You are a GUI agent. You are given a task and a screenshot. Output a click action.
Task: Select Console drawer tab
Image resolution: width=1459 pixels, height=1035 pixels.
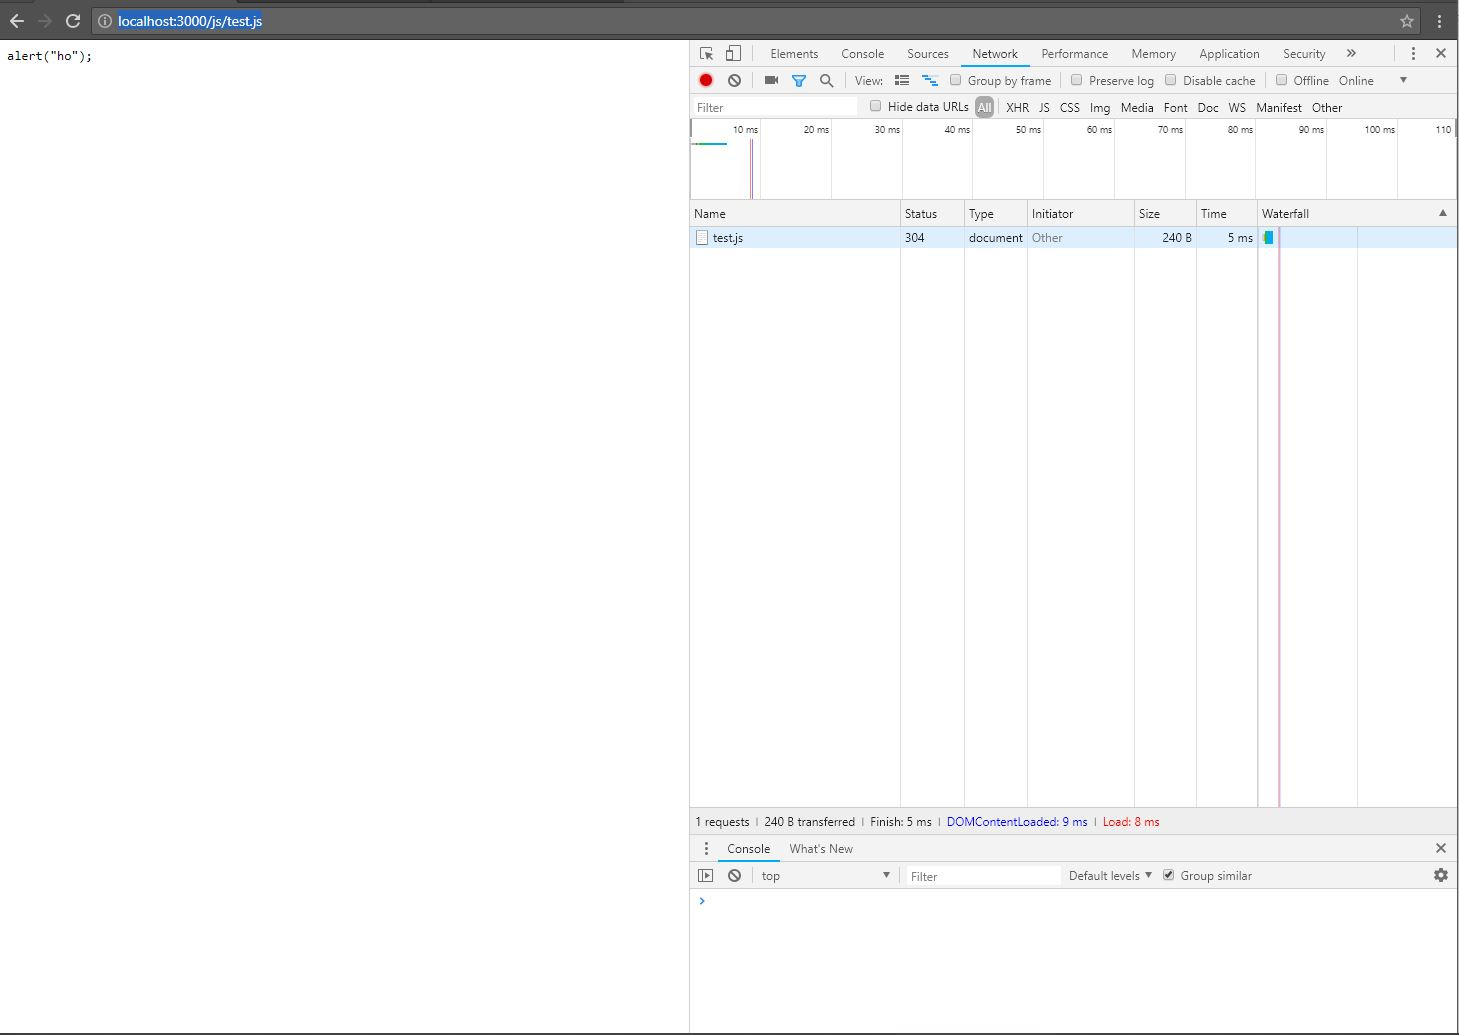click(x=749, y=849)
